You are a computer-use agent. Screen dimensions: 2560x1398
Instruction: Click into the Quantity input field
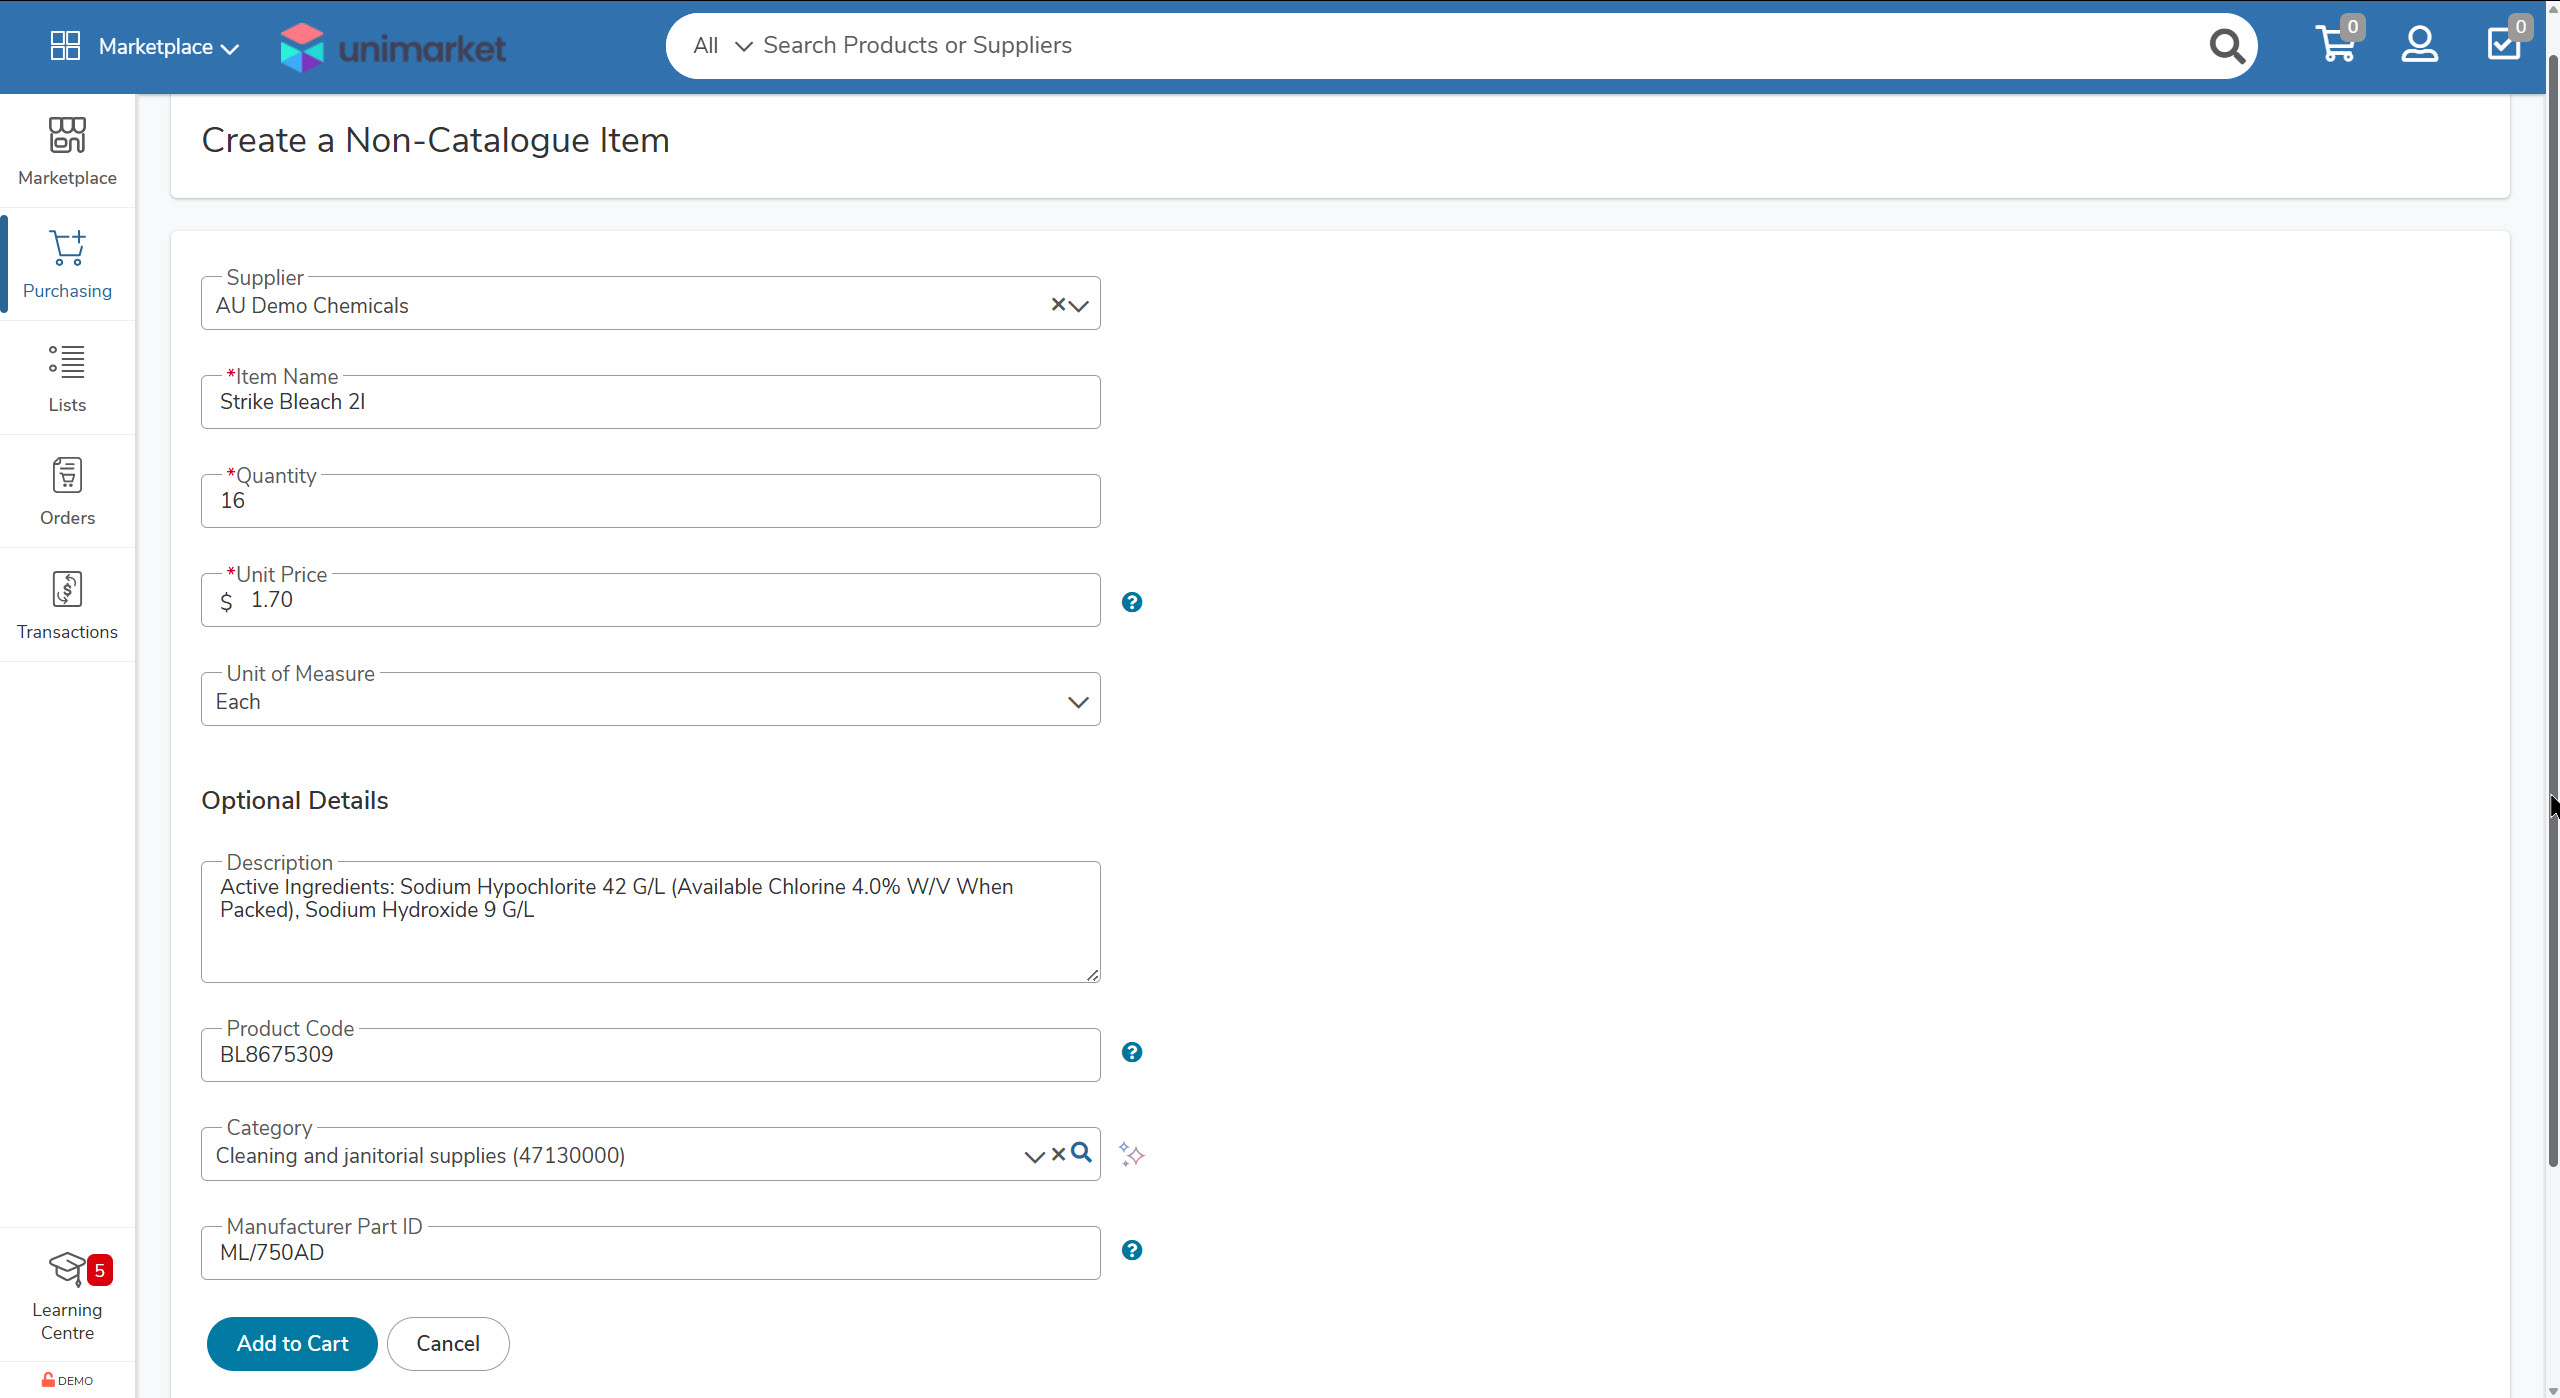650,501
